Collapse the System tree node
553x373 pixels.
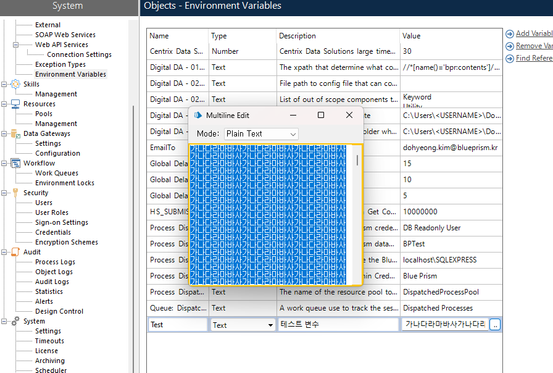coord(4,321)
